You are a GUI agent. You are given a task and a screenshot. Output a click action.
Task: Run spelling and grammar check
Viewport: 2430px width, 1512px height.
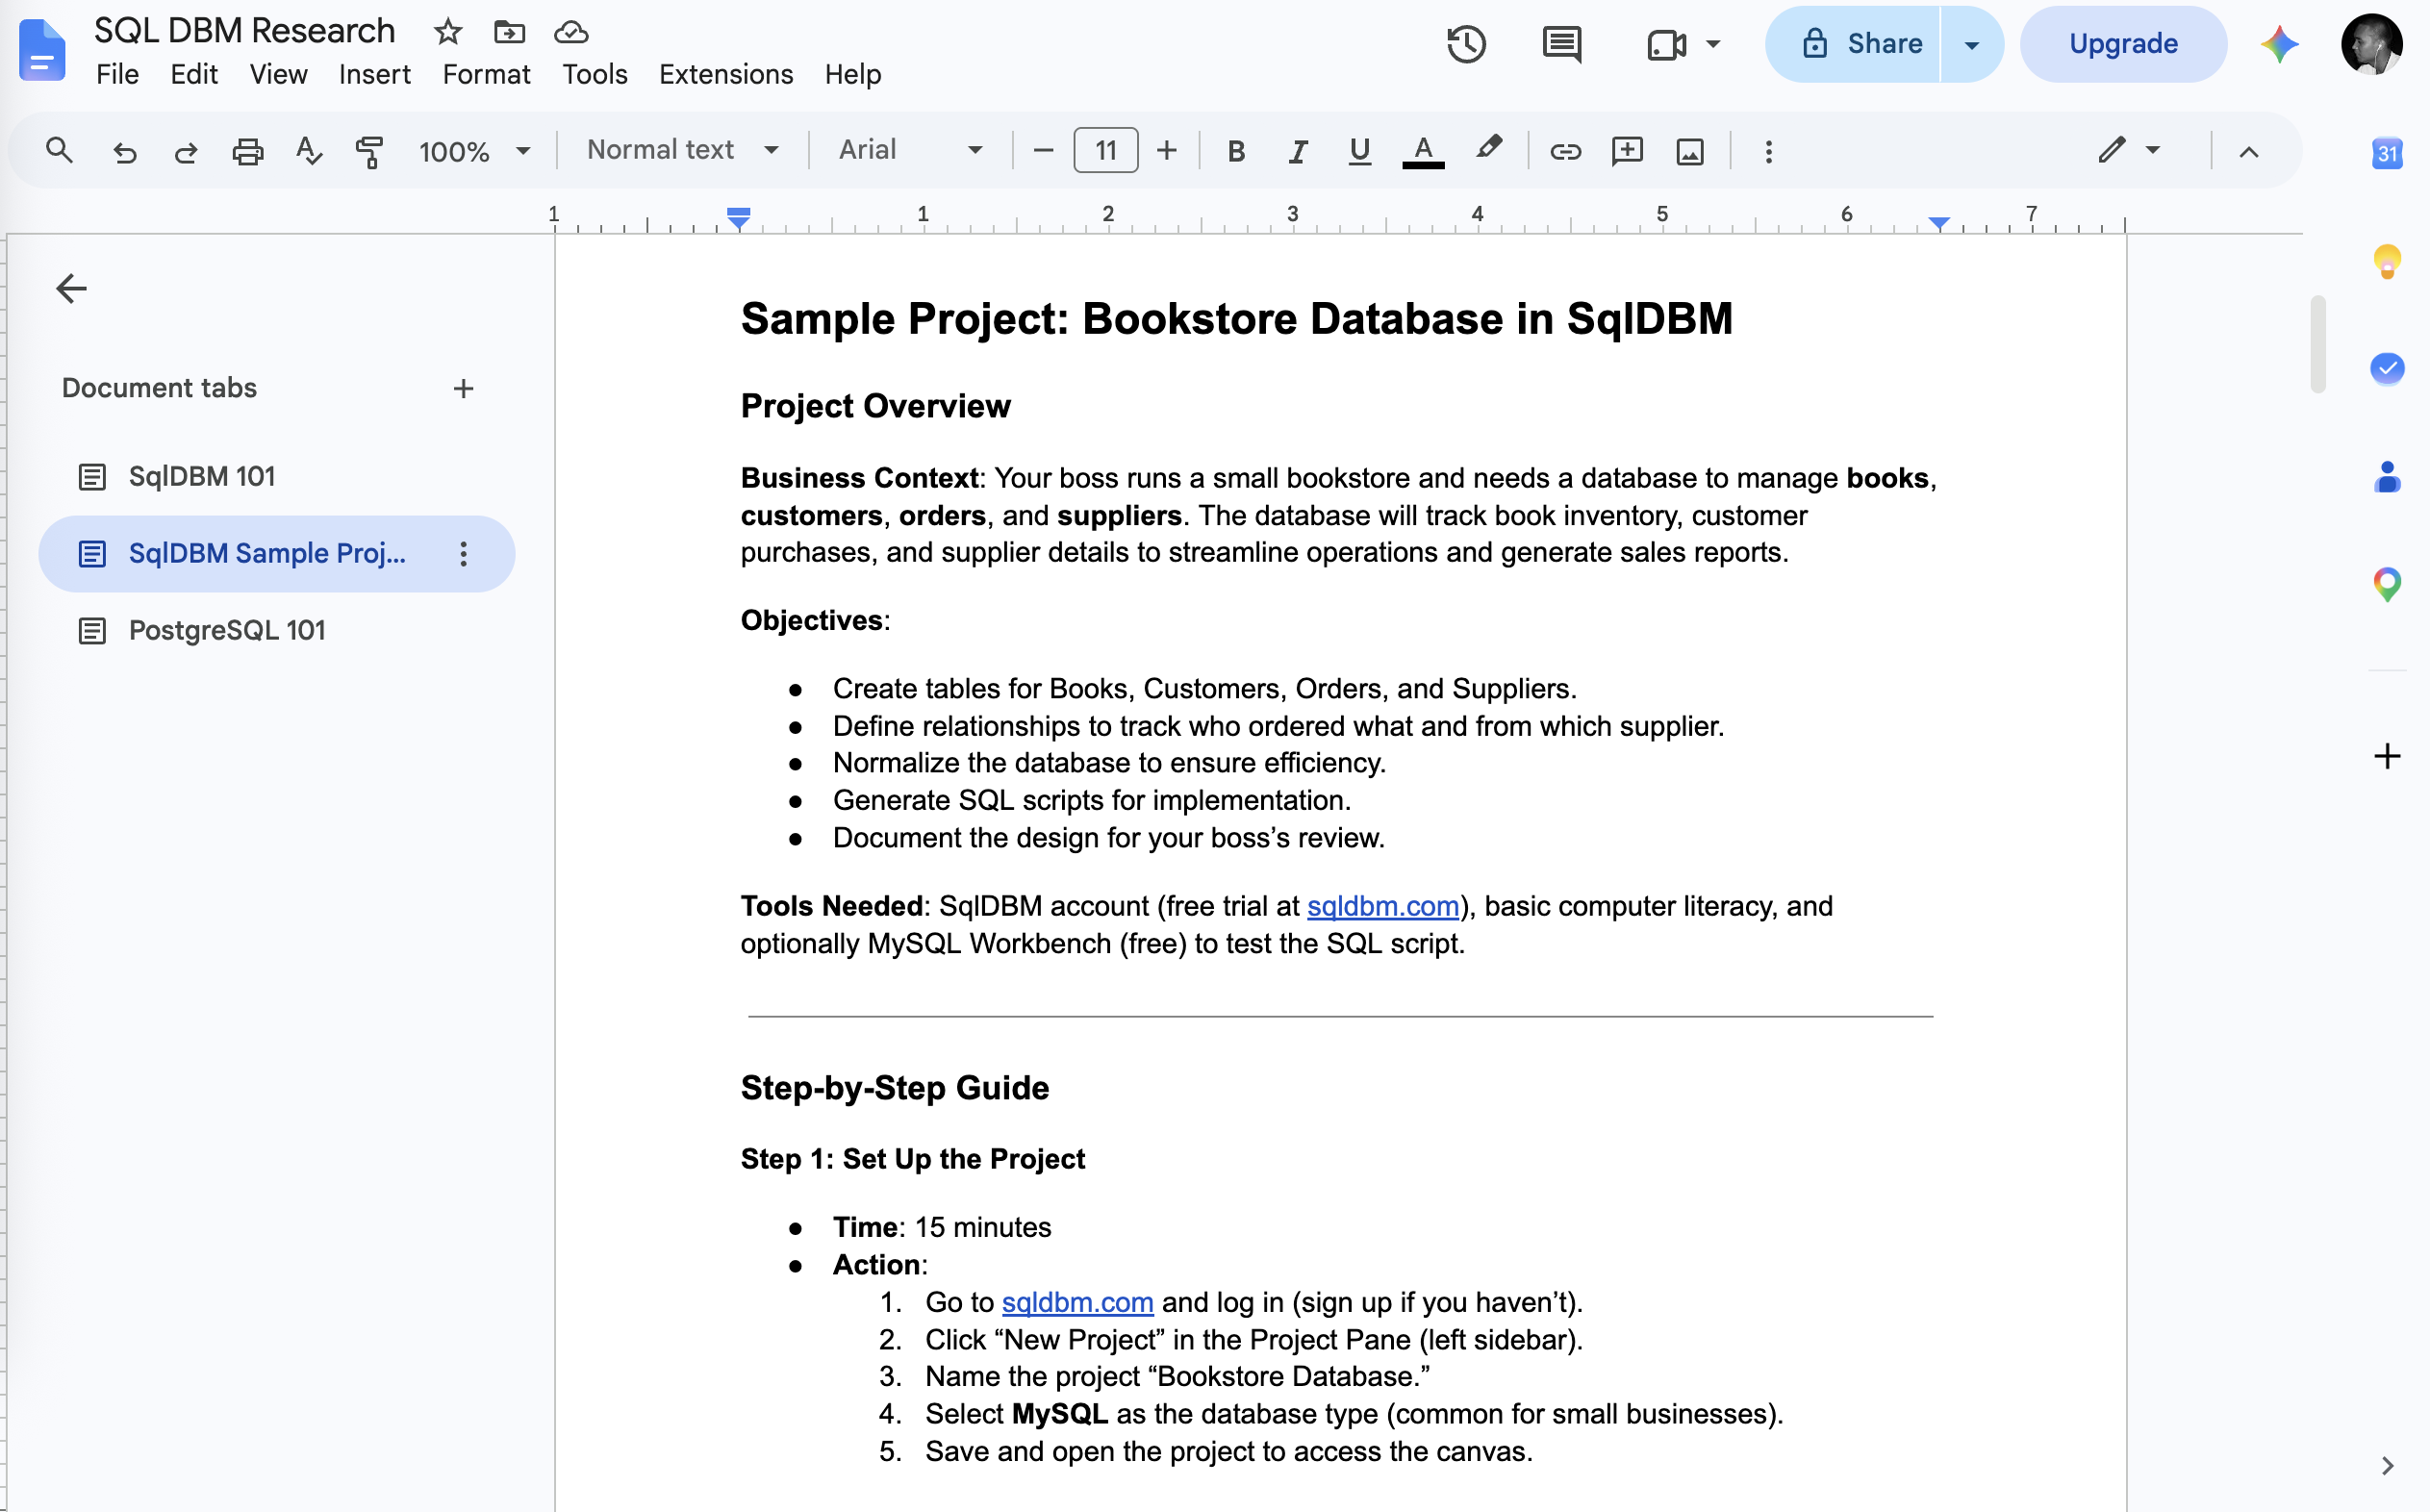[x=309, y=151]
